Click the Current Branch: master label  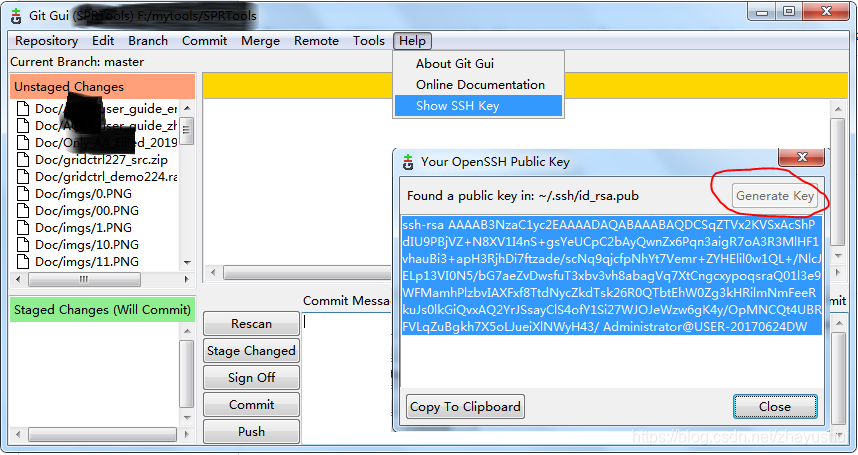click(x=77, y=62)
